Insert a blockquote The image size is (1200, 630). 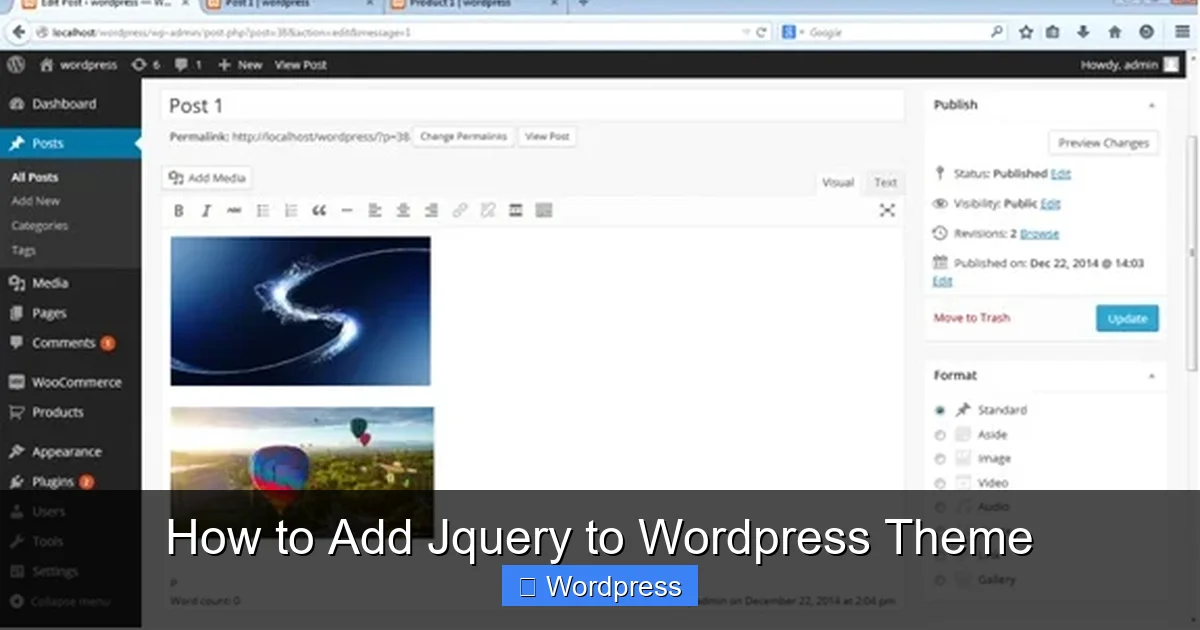point(319,211)
